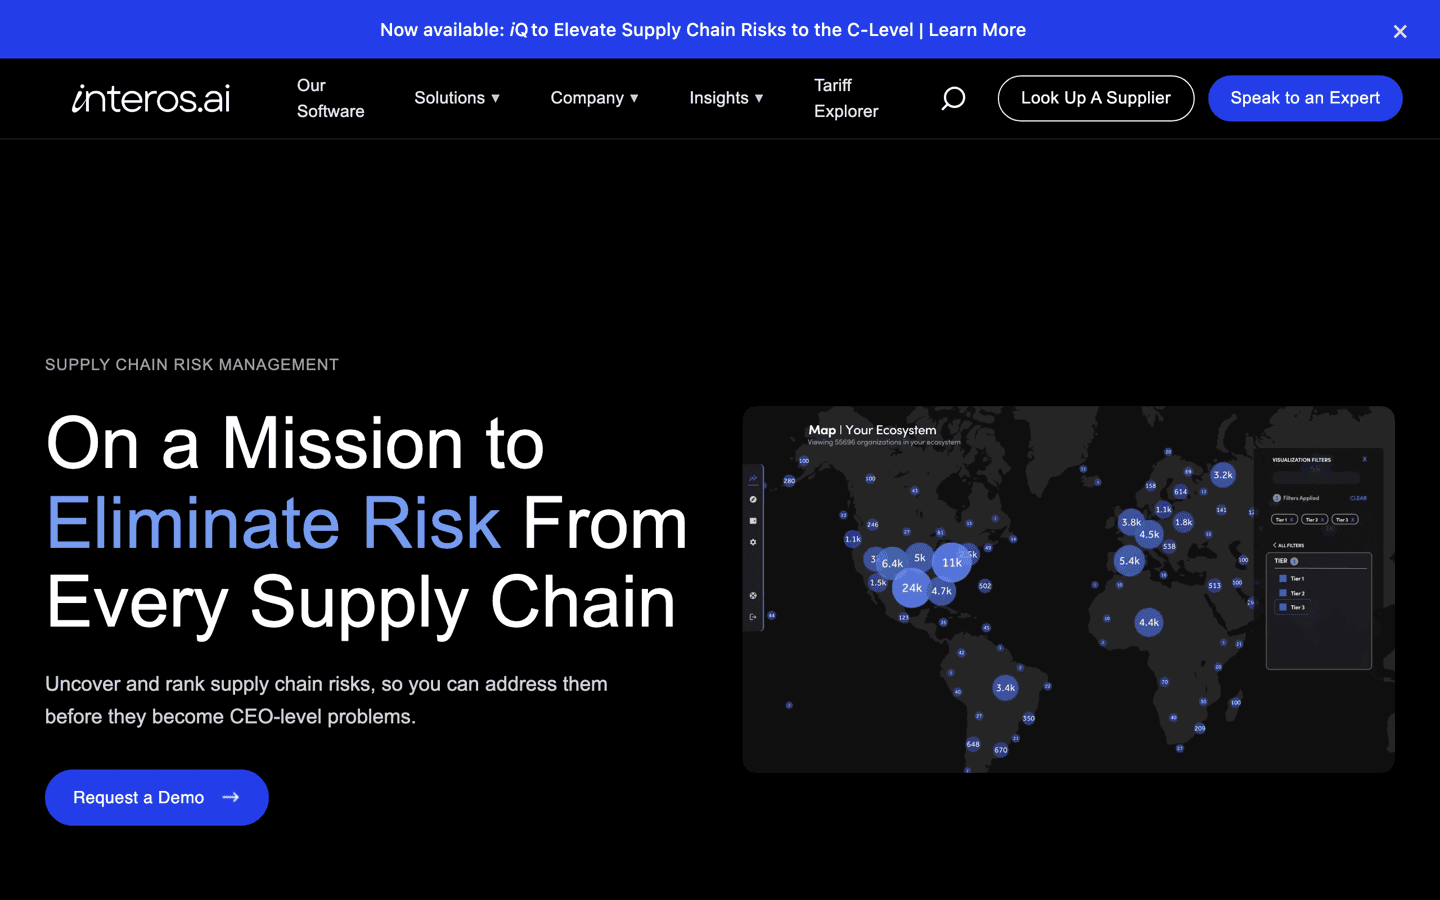1440x900 pixels.
Task: Expand the Company dropdown menu
Action: coord(594,98)
